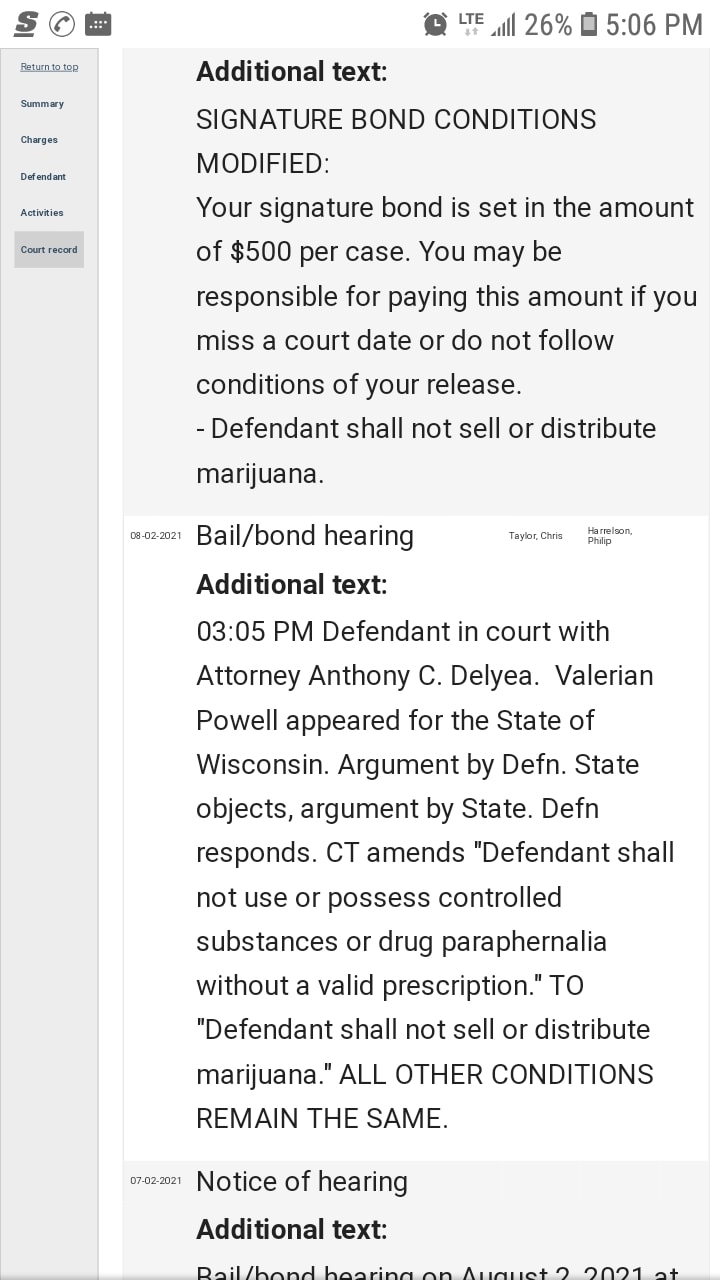Click the name Harrelson, Philip
This screenshot has width=720, height=1280.
click(610, 535)
